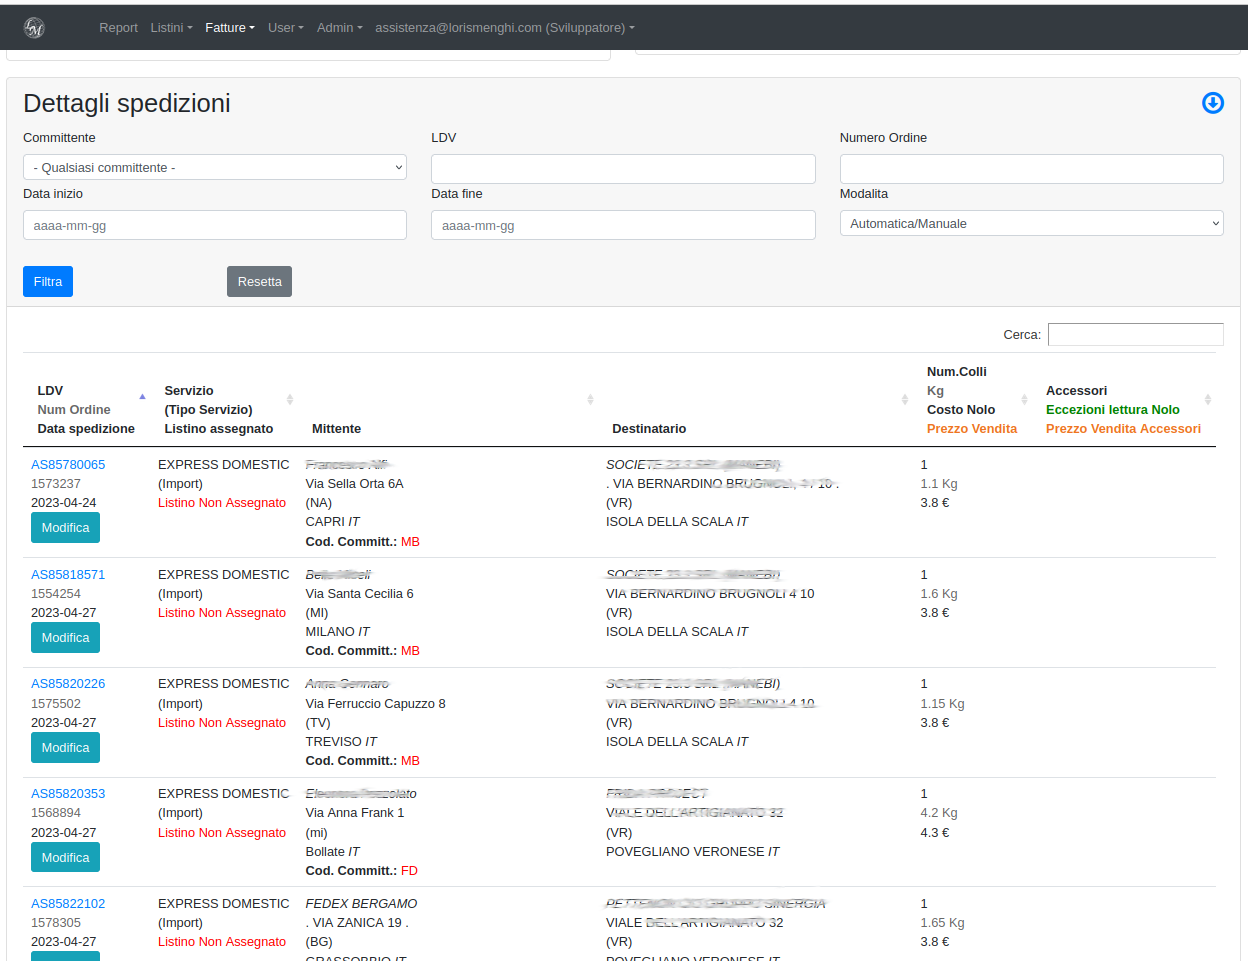Click the Data inizio date field
1248x961 pixels.
point(215,226)
